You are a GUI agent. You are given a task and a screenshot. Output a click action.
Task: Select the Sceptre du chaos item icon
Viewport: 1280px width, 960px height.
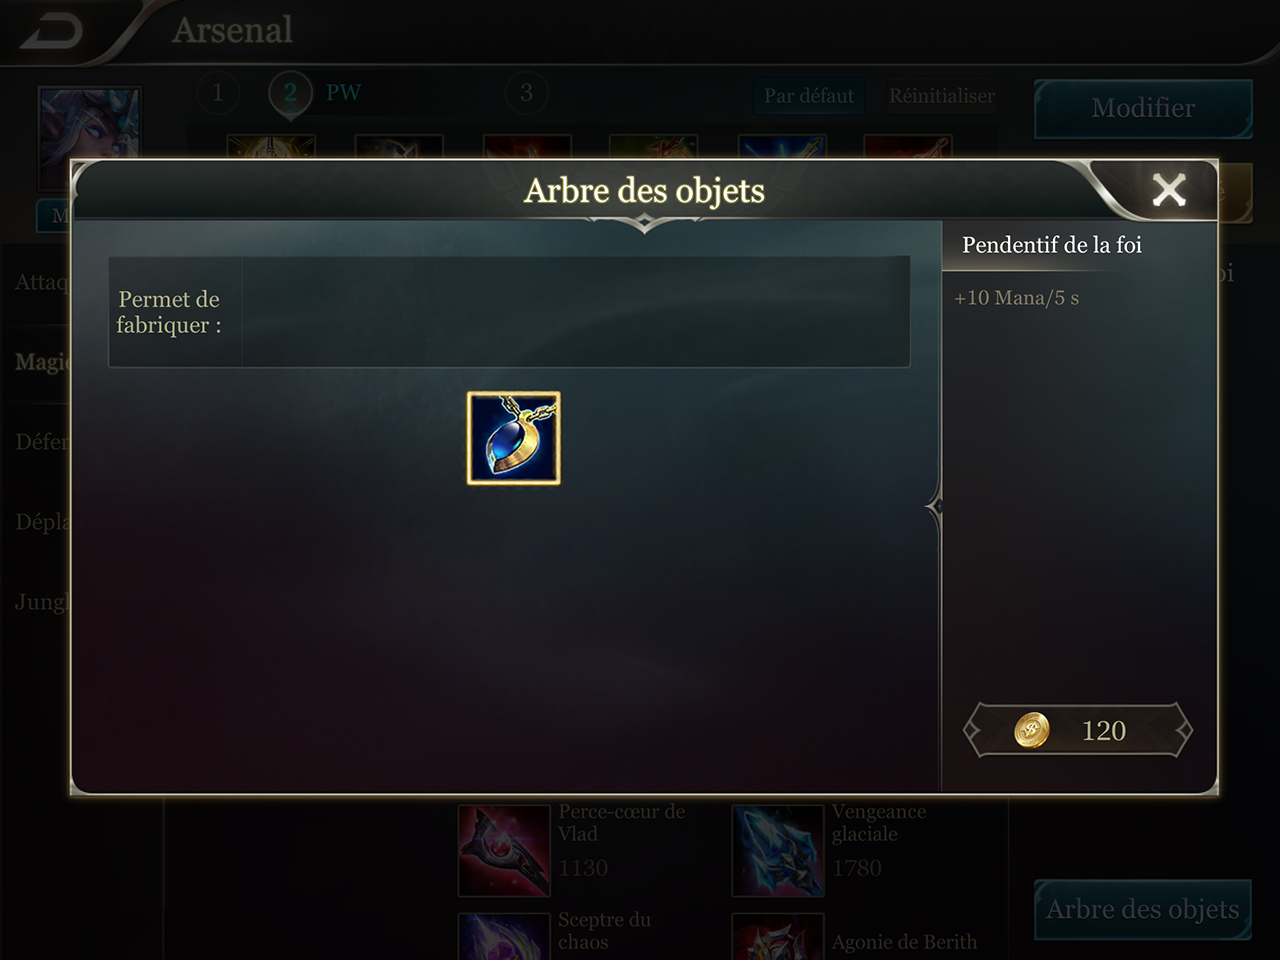pos(504,937)
